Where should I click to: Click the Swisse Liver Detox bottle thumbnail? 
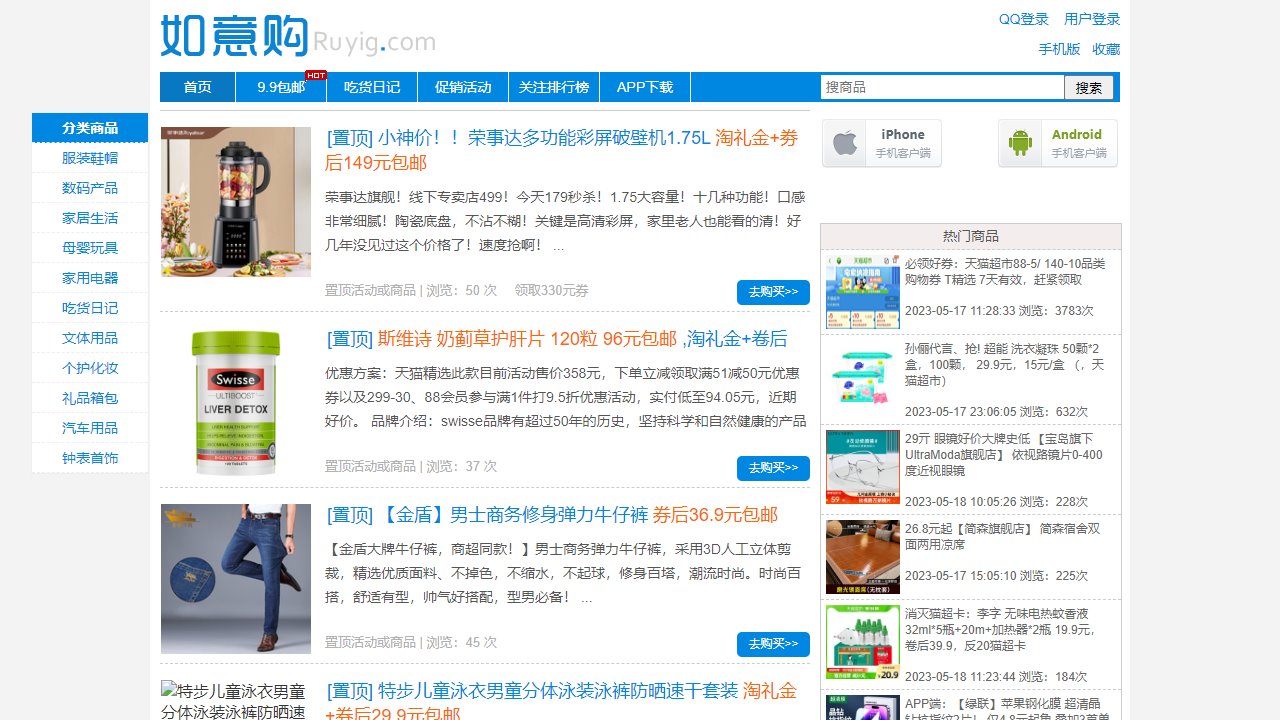point(236,403)
